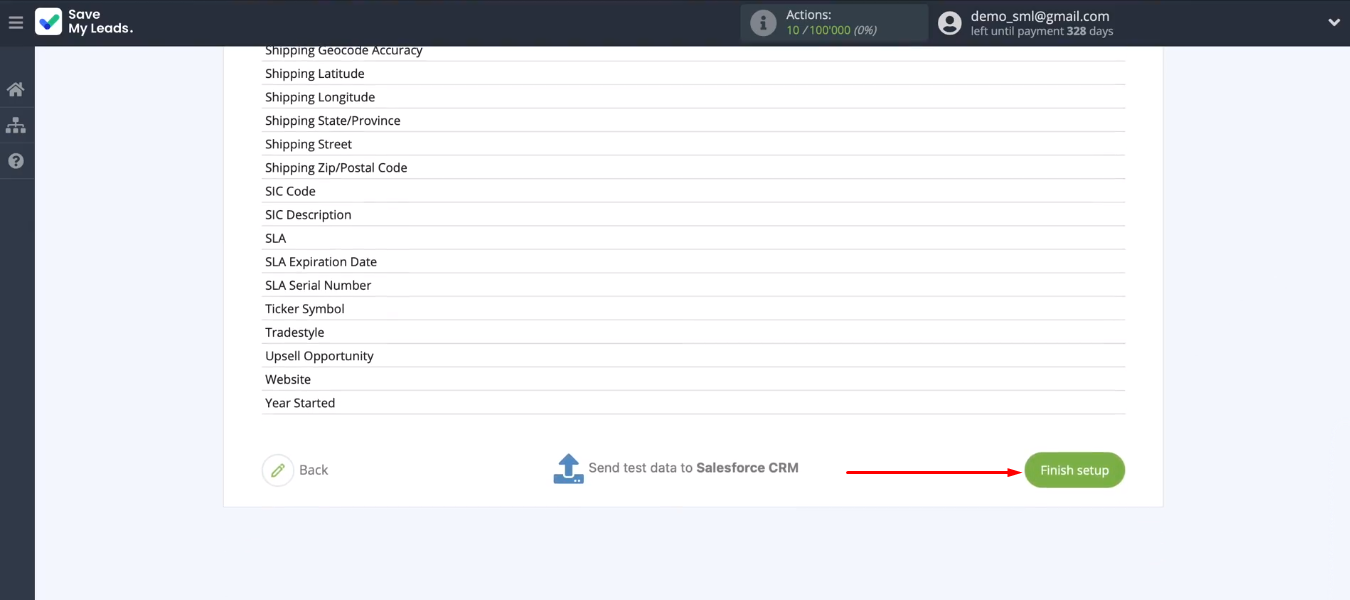Screen dimensions: 1350x600
Task: Select the Upsell Opportunity field
Action: point(693,356)
